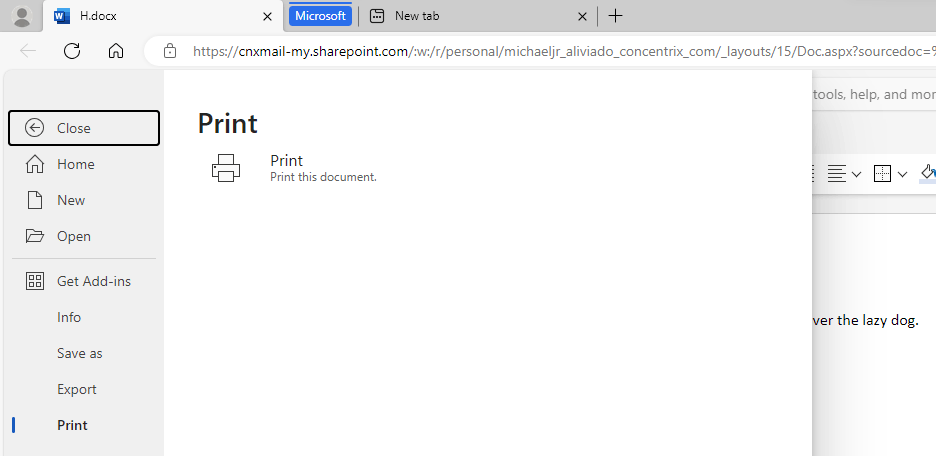
Task: Open a new browser tab with plus
Action: (615, 16)
